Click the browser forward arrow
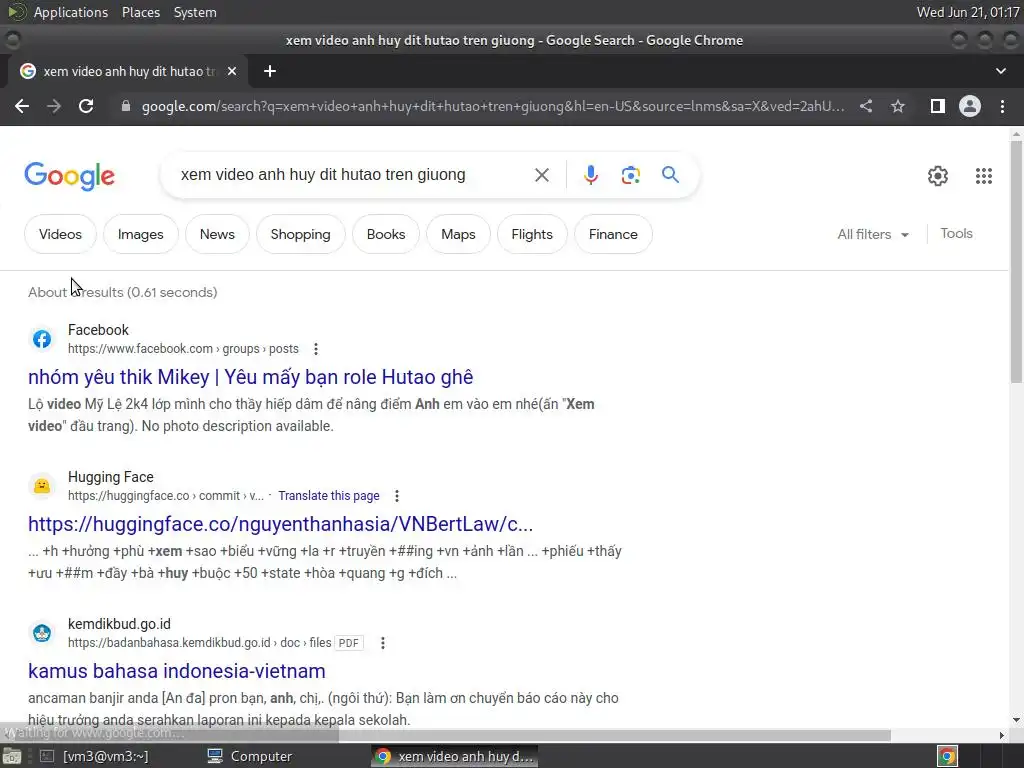1024x768 pixels. pos(54,106)
